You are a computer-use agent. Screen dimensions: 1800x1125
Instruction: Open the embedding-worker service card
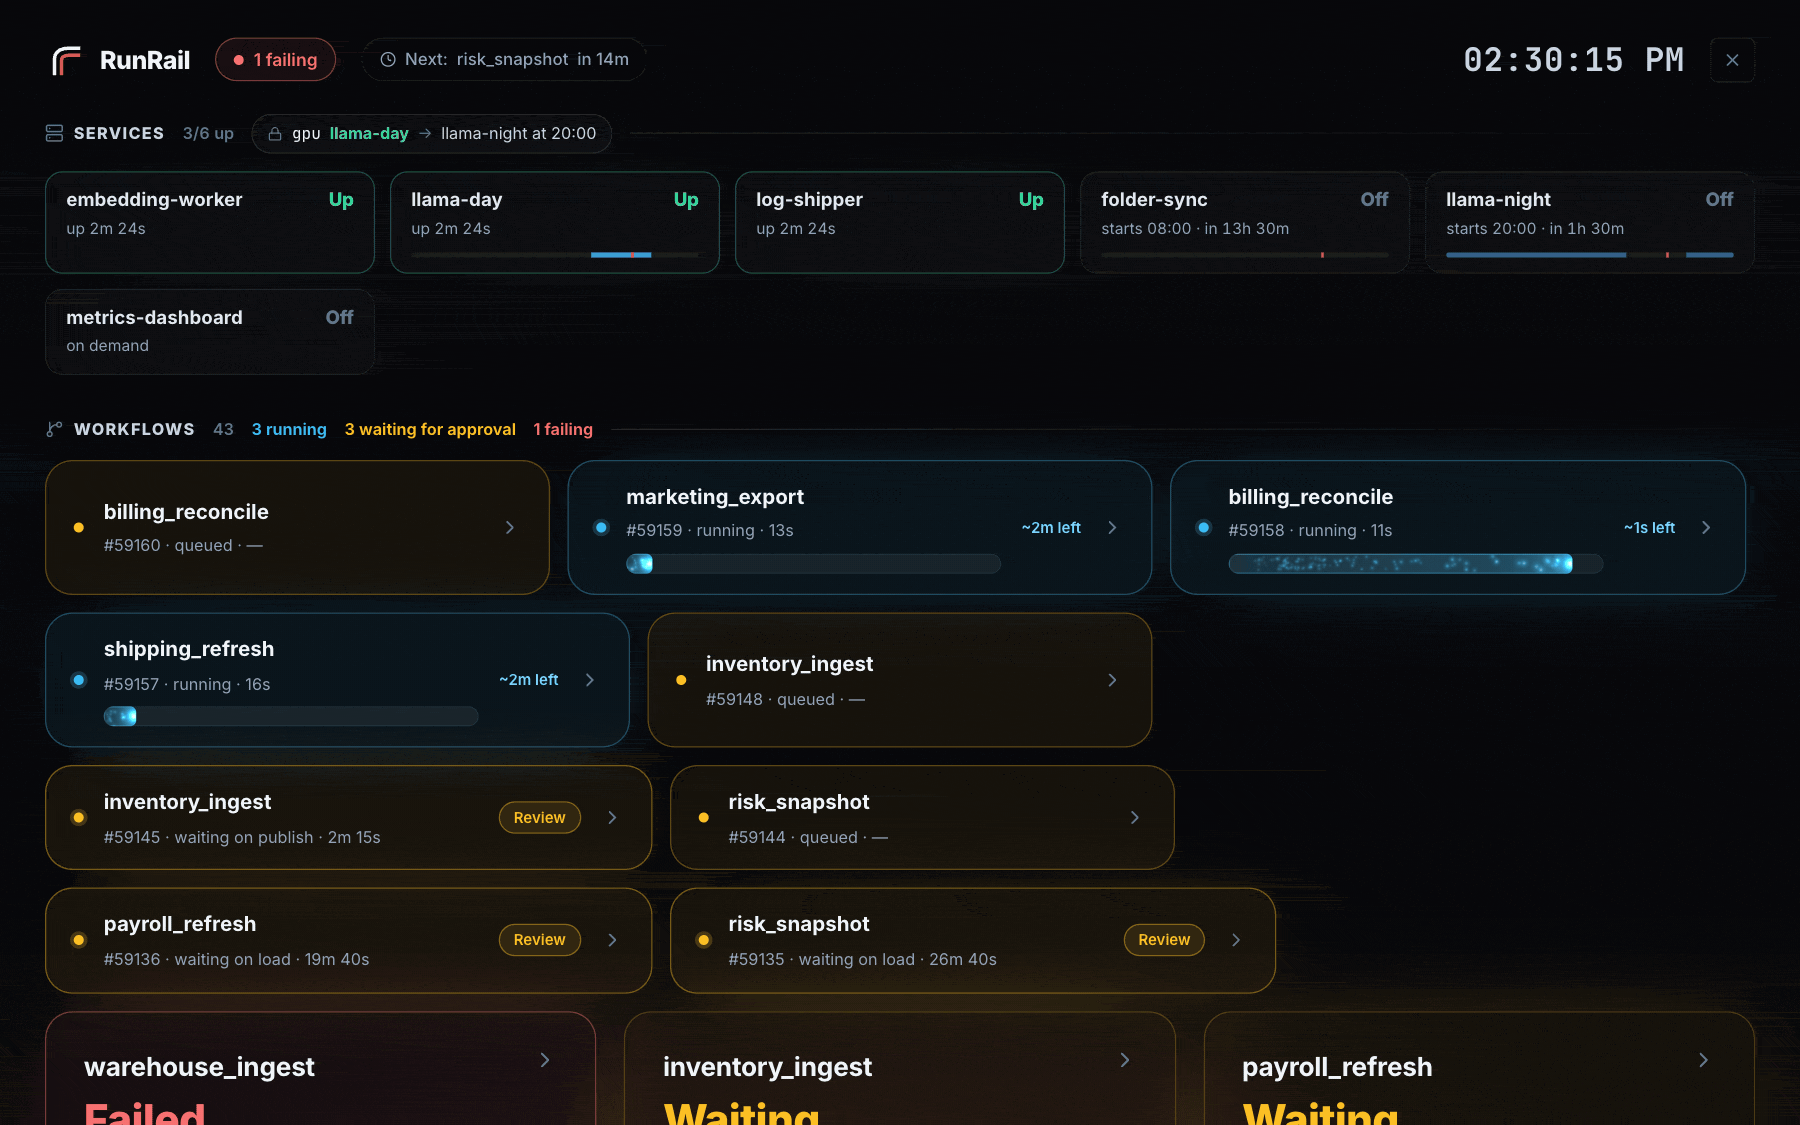tap(210, 222)
